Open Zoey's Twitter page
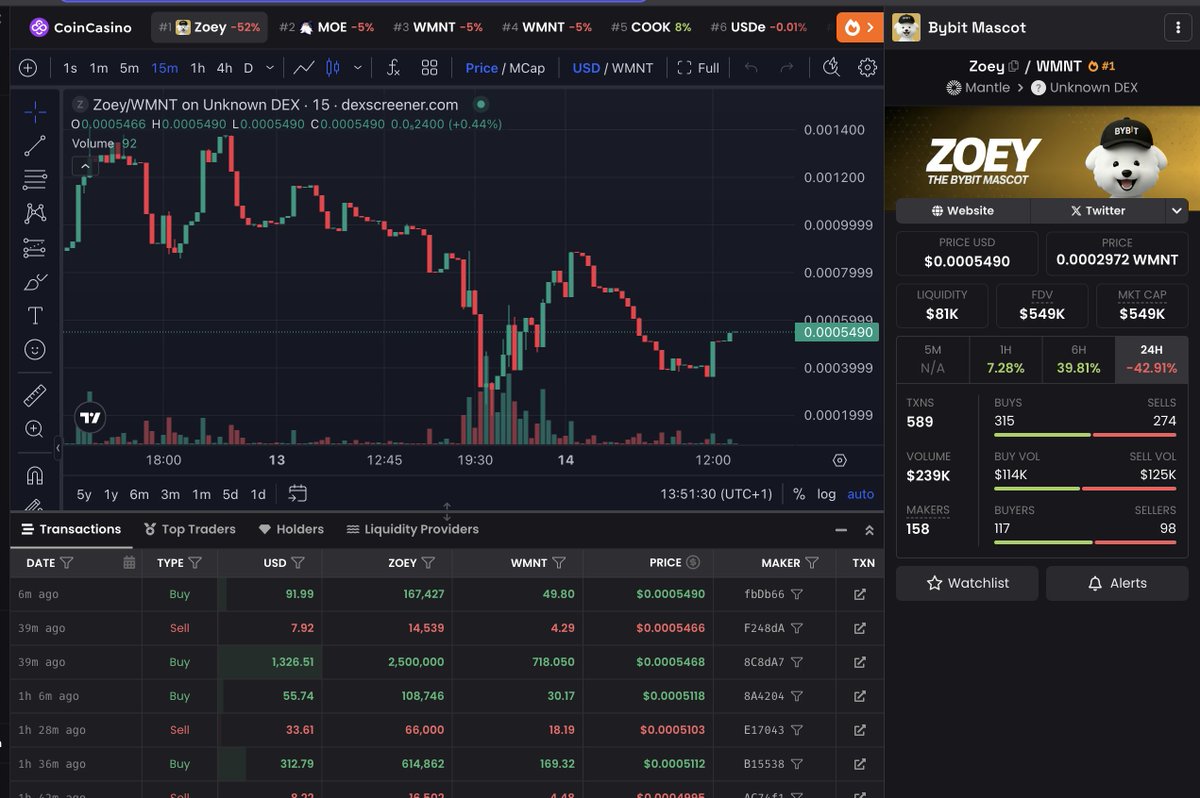1200x798 pixels. [x=1098, y=211]
